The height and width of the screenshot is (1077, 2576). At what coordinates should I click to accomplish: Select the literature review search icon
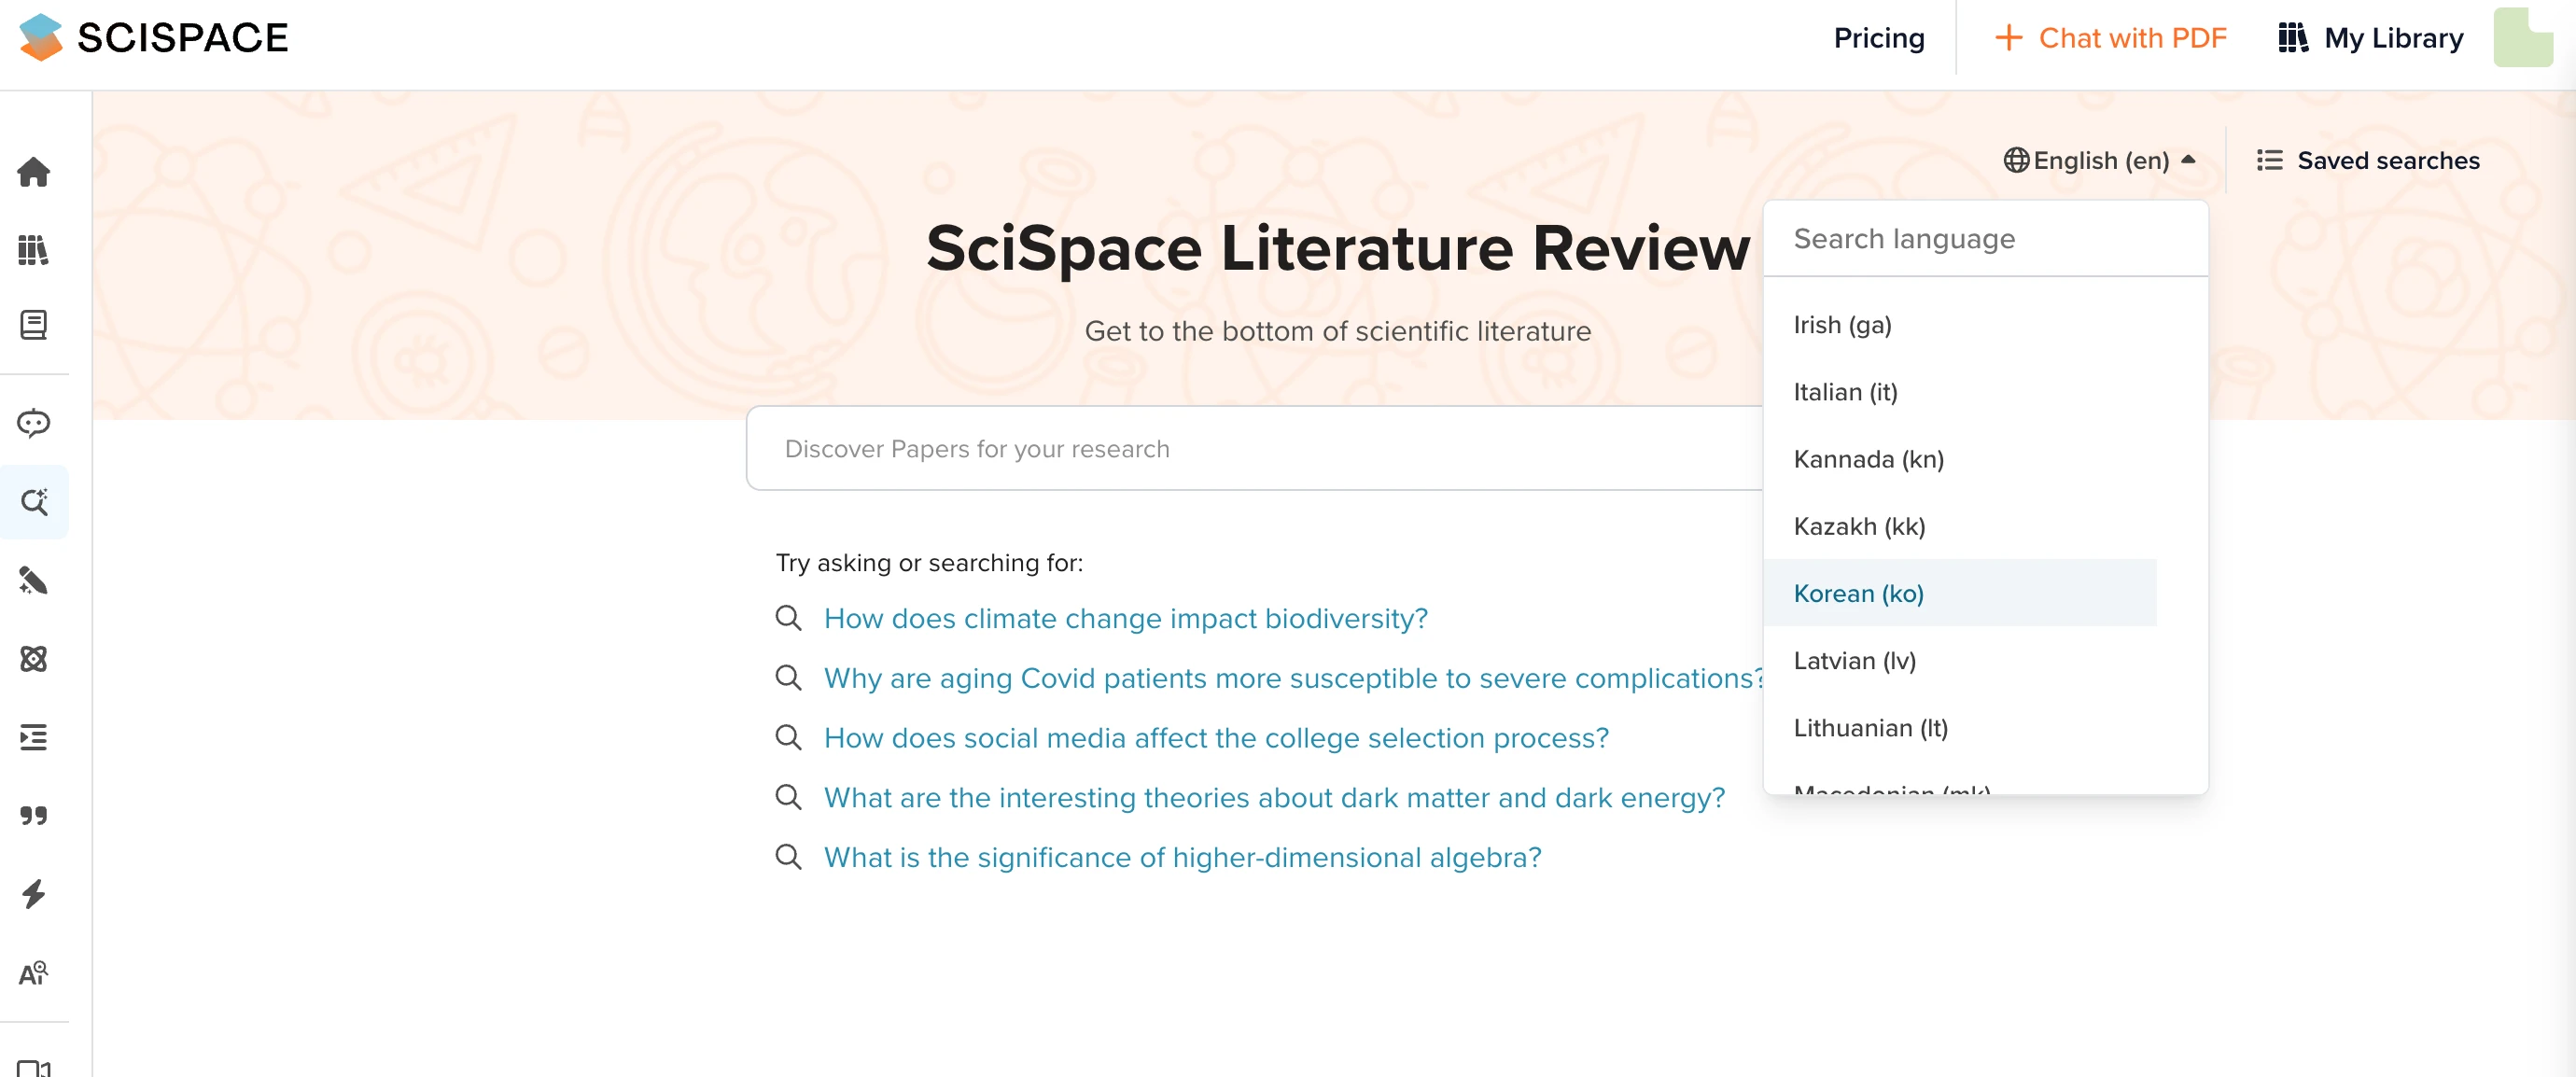point(34,502)
